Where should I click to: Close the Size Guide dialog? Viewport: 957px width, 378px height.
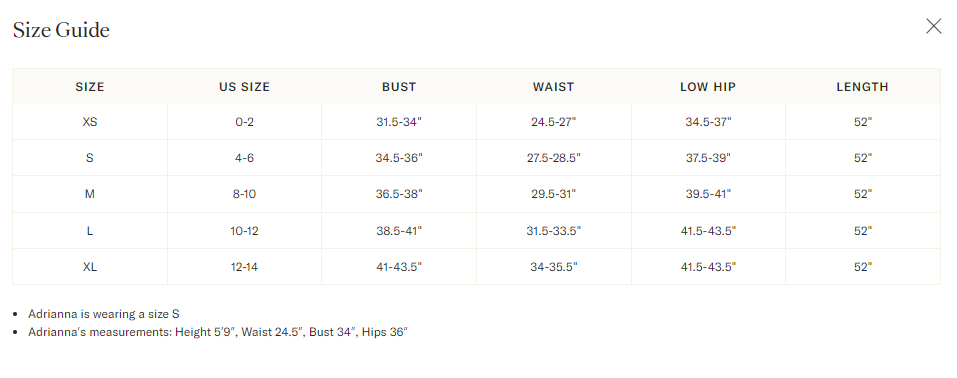[x=933, y=26]
